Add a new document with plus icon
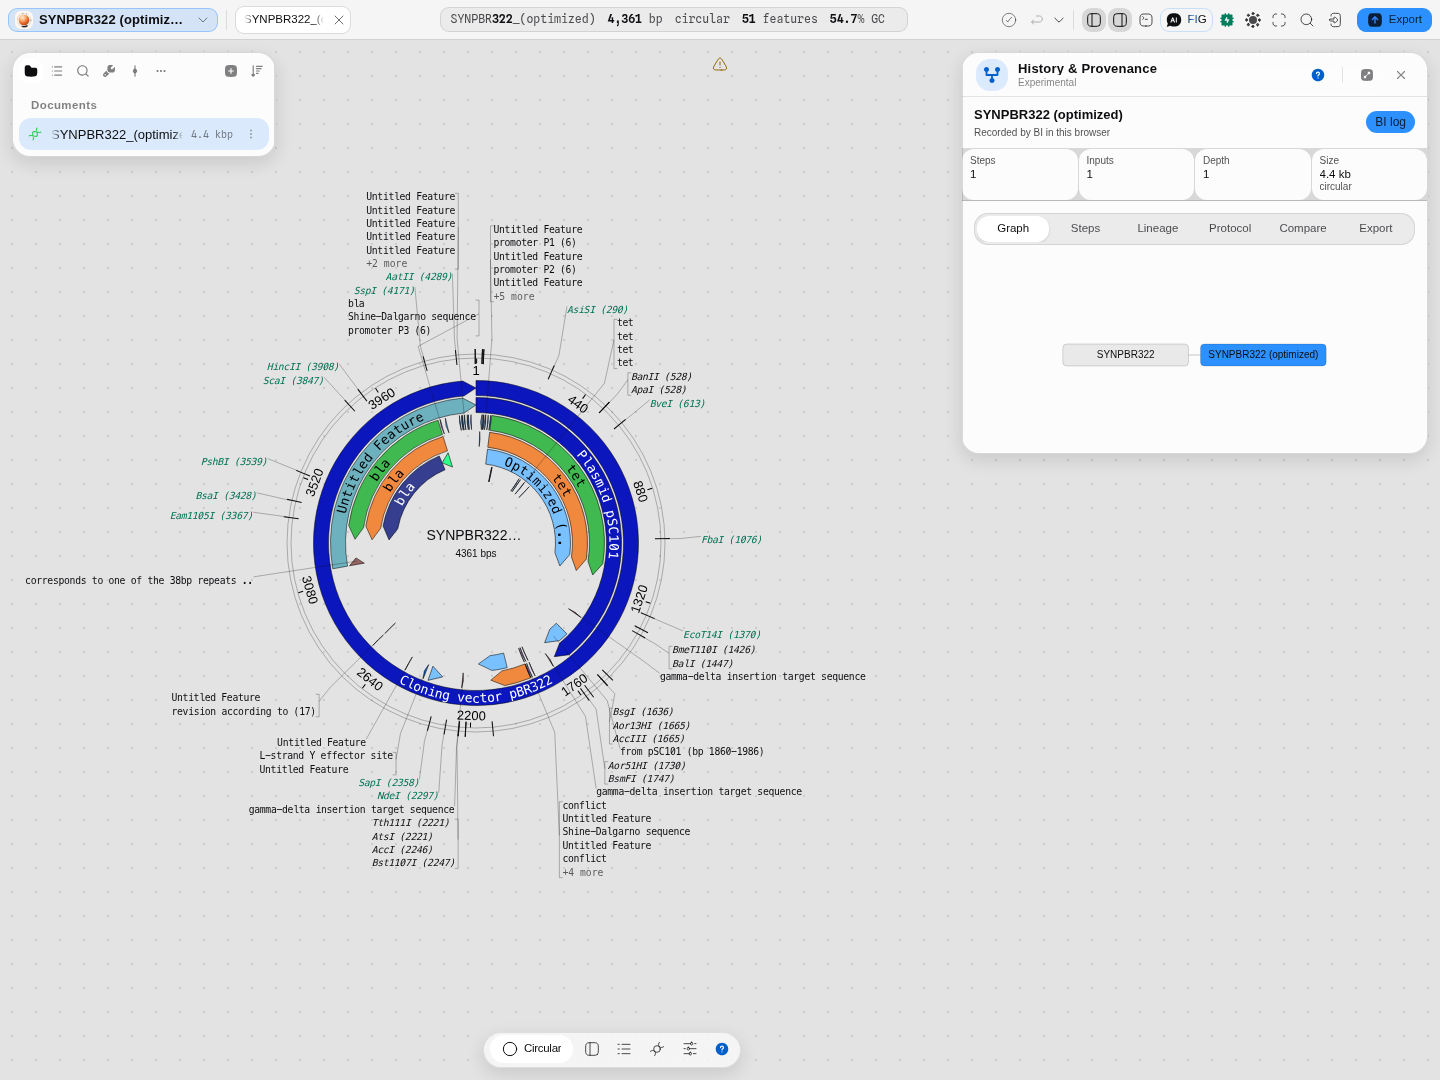The width and height of the screenshot is (1440, 1080). [231, 71]
